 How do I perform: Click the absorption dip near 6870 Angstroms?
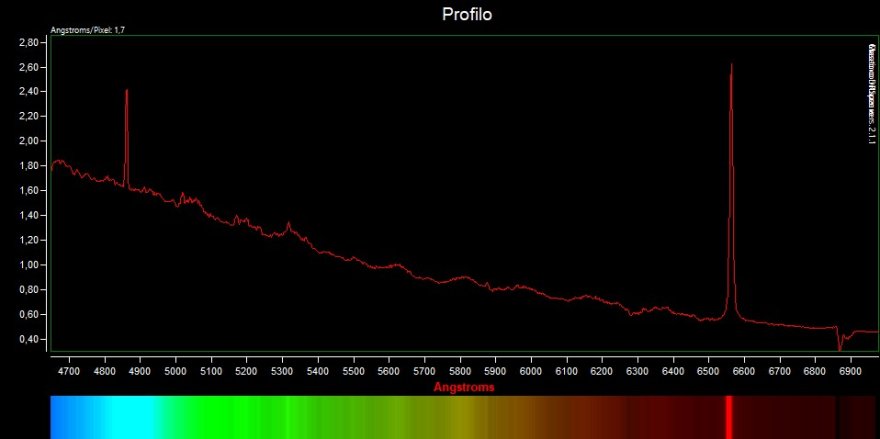(840, 340)
